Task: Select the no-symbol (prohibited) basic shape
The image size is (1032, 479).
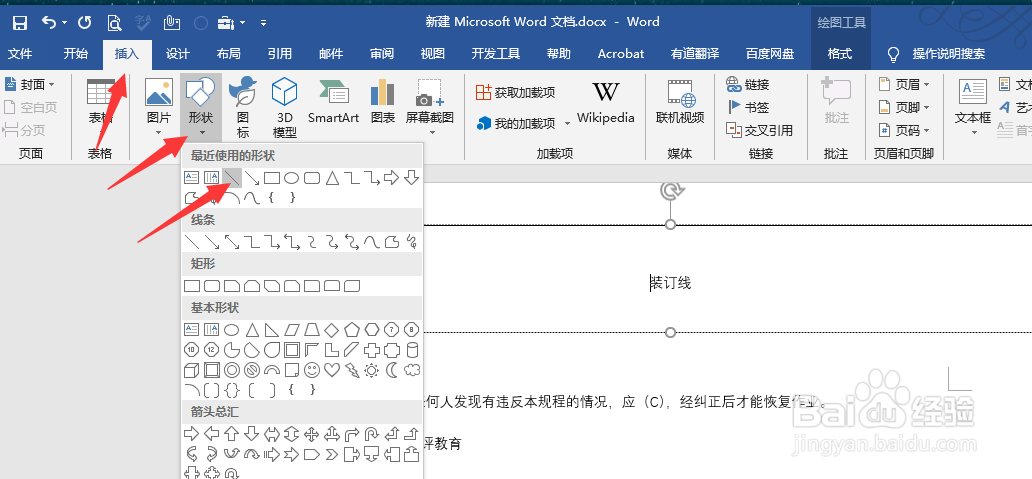Action: [x=251, y=370]
